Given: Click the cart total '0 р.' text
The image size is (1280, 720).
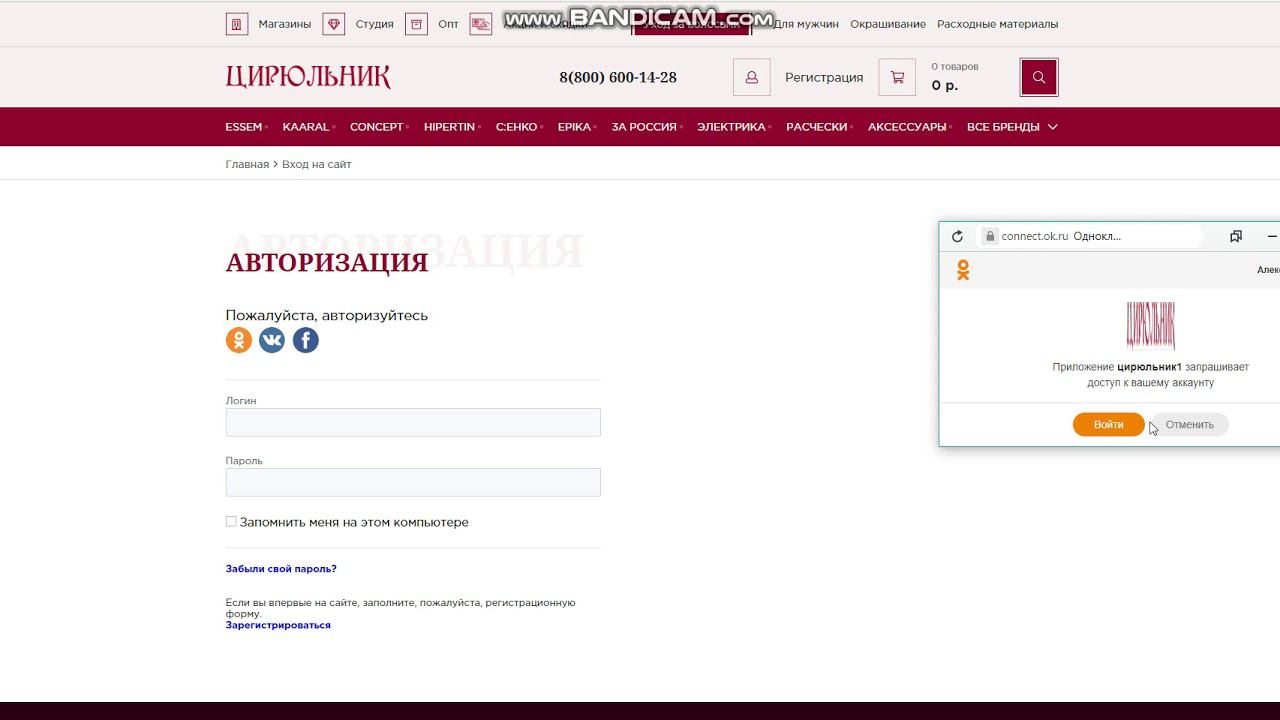Looking at the screenshot, I should [945, 86].
